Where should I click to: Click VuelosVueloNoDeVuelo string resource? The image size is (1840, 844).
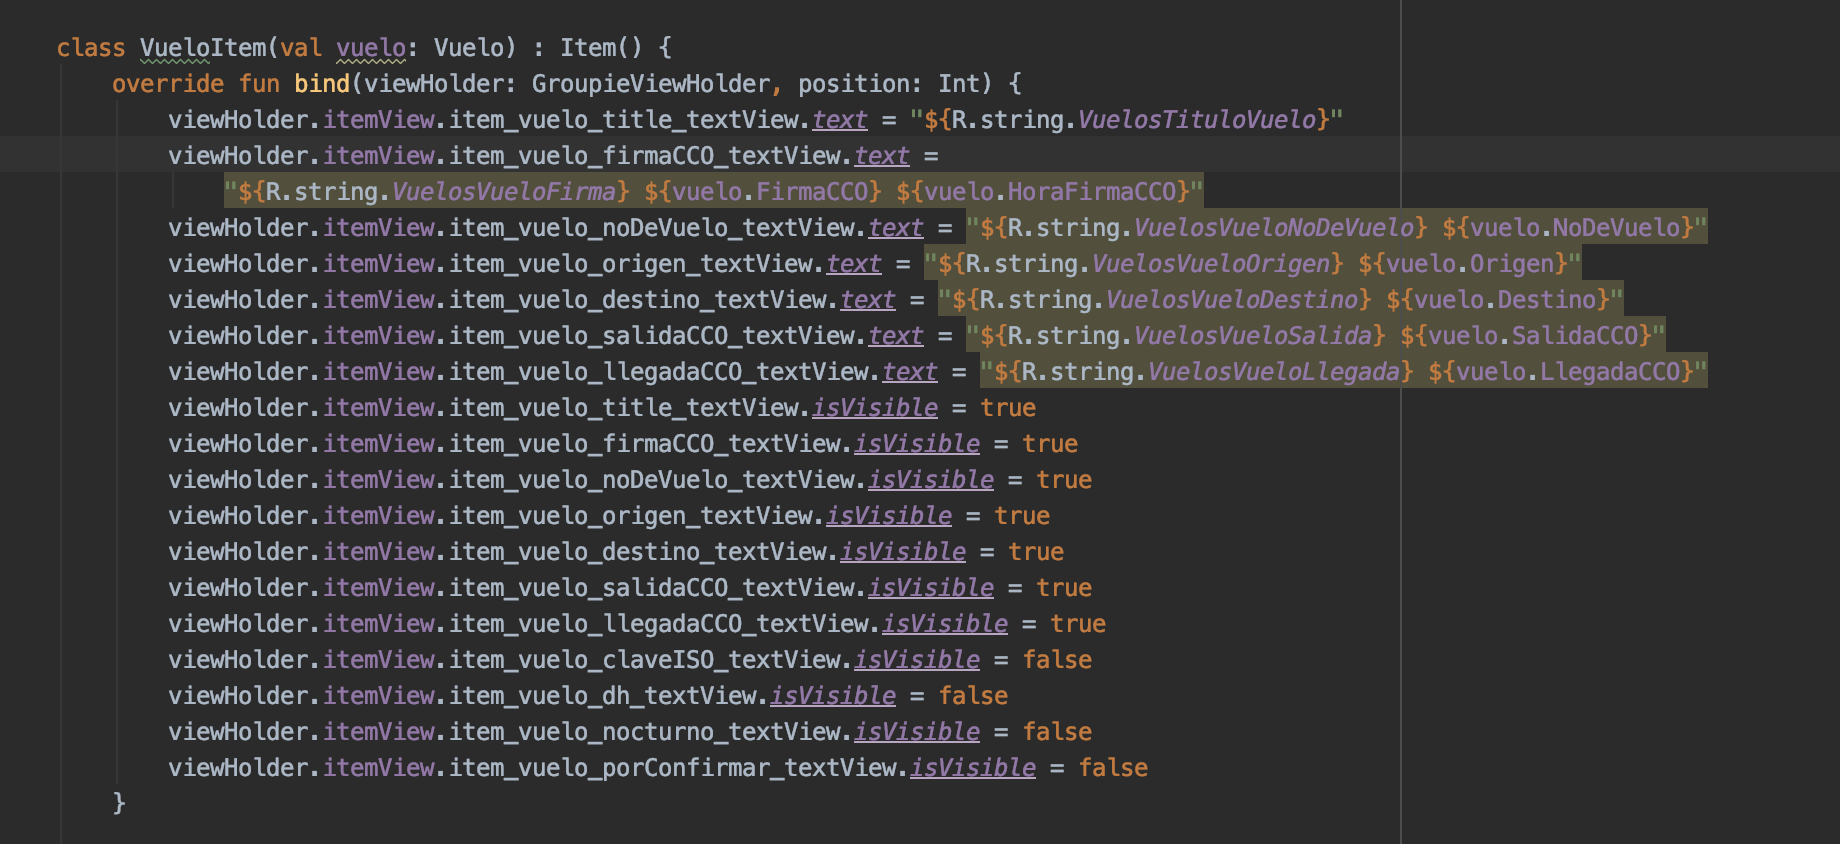coord(1273,228)
